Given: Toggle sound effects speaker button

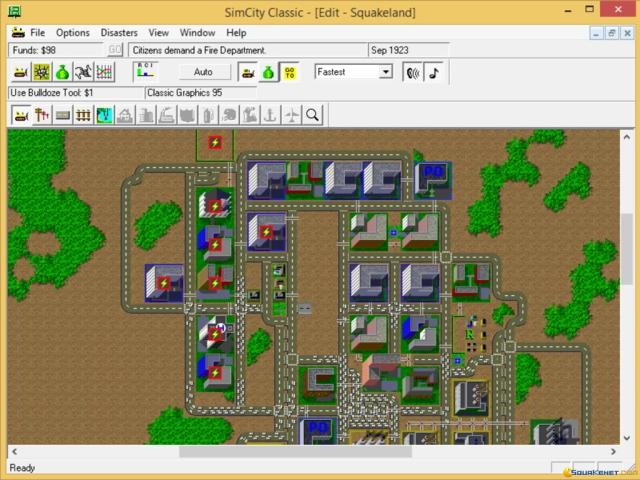Looking at the screenshot, I should tap(413, 72).
